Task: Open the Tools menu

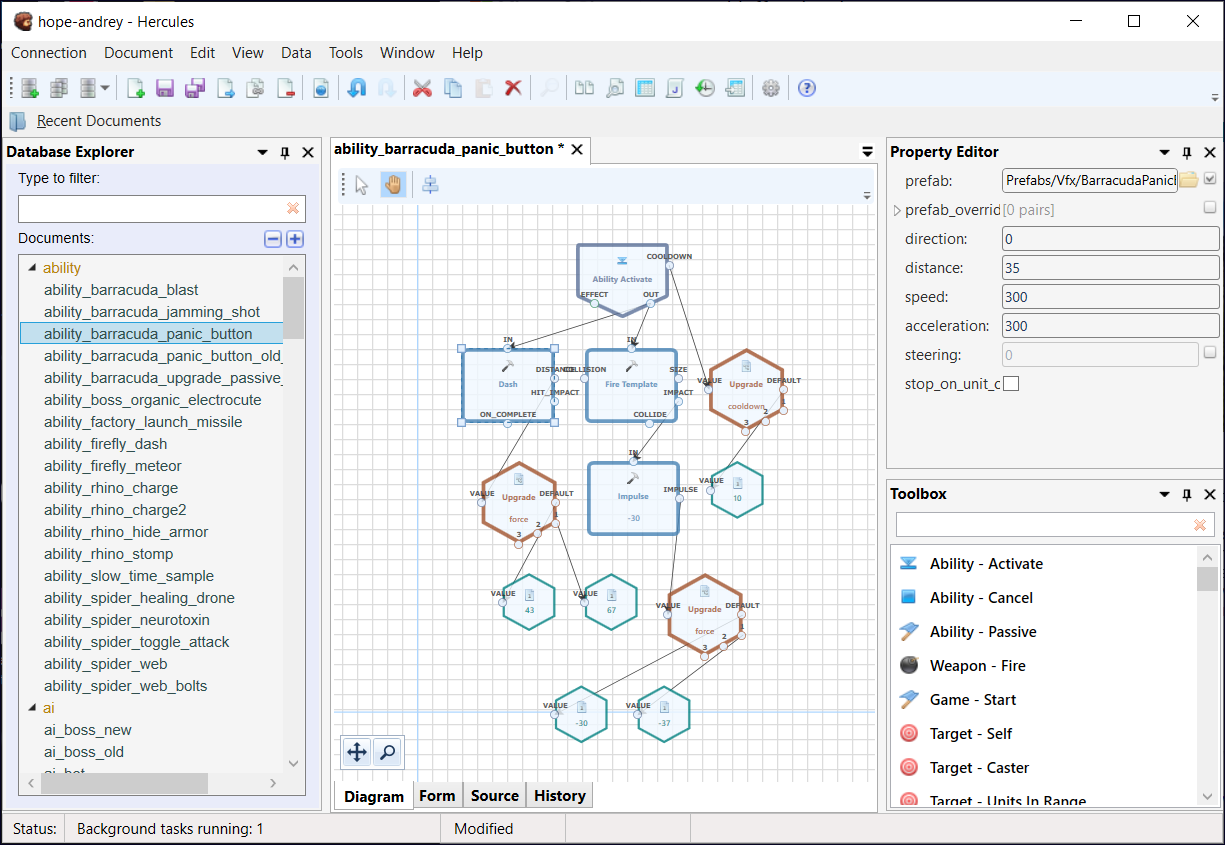Action: coord(346,53)
